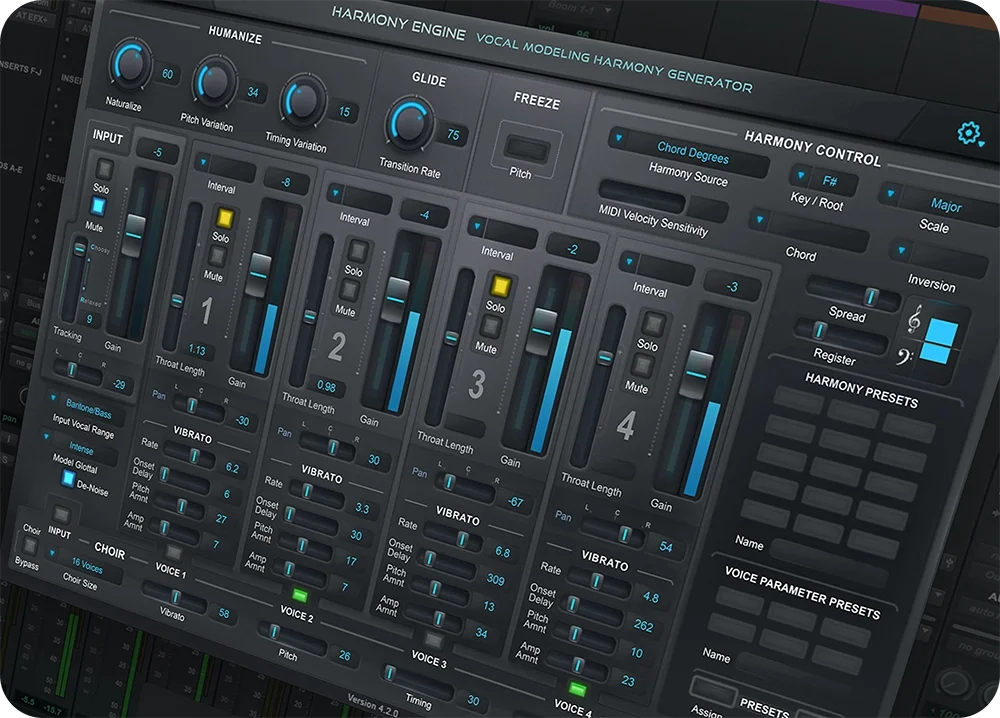Screen dimensions: 1000x718
Task: Click the voice 1 Gain fader
Action: pos(259,275)
